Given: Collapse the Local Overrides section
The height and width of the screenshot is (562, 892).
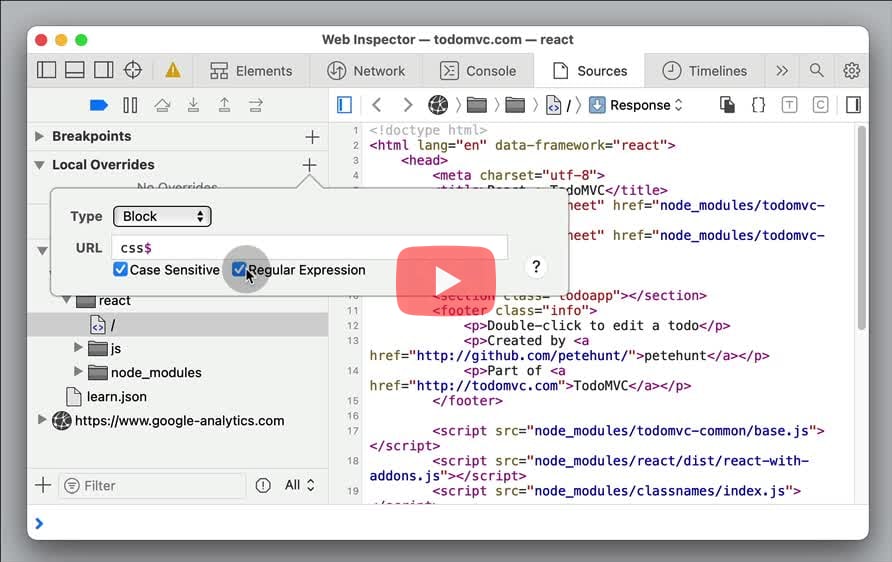Looking at the screenshot, I should point(39,165).
